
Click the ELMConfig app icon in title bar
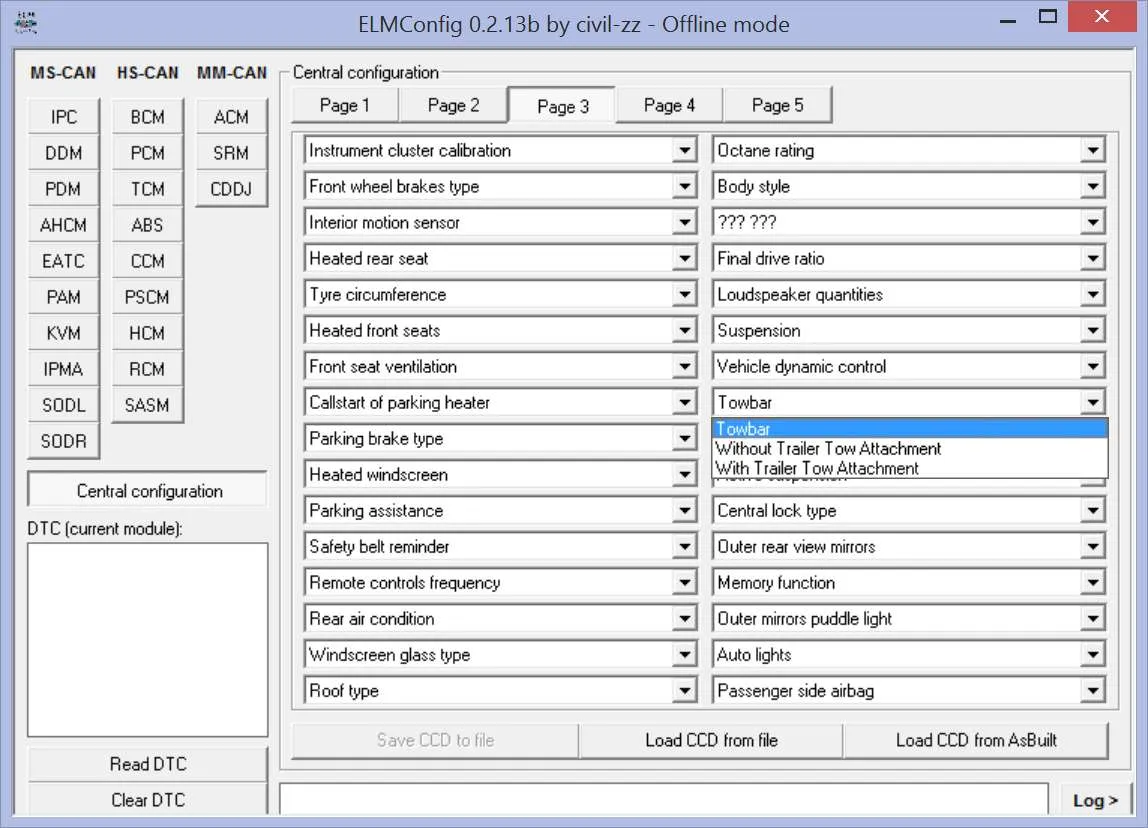coord(26,22)
